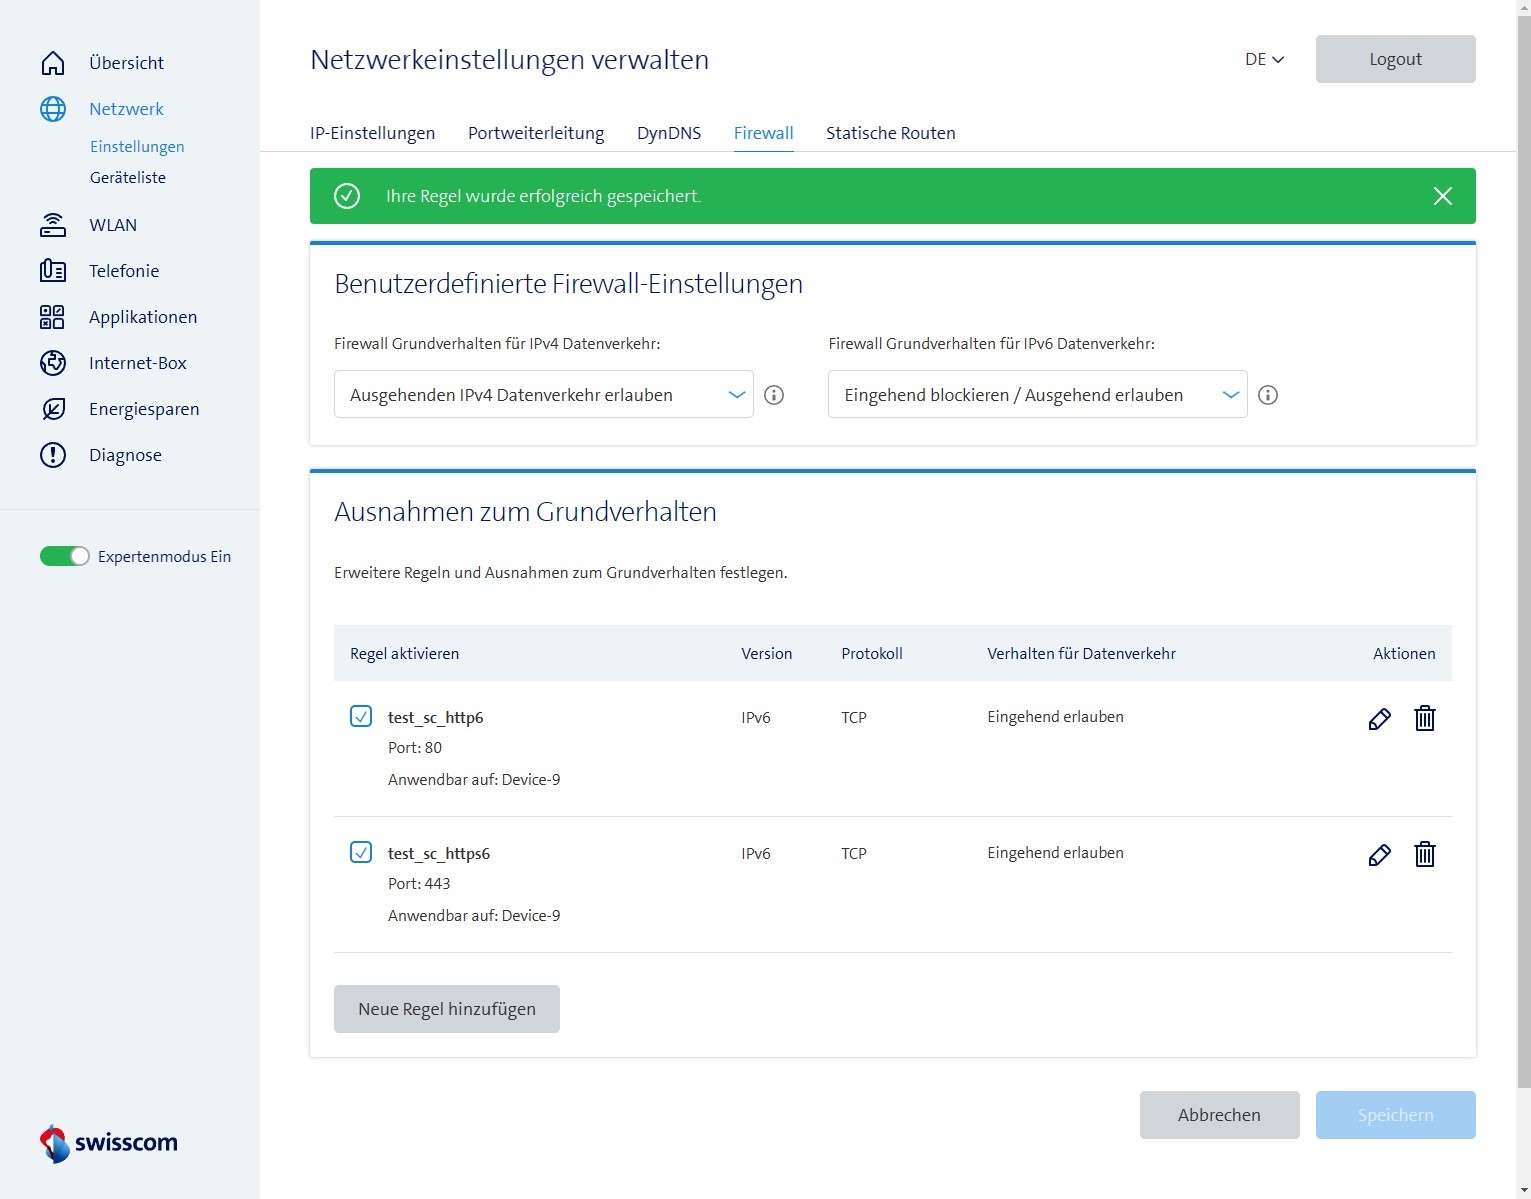Open the IPv4 Grundverhalten dropdown
The width and height of the screenshot is (1531, 1199).
(x=543, y=395)
